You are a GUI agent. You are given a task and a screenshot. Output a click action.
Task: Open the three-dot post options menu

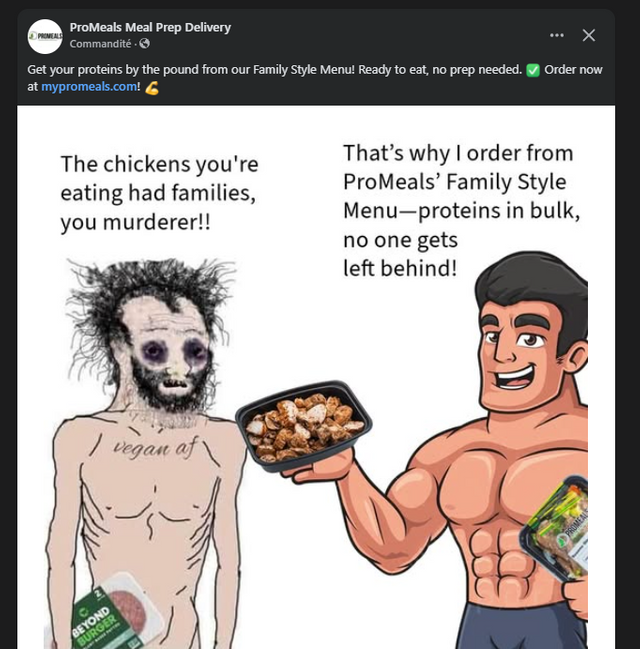(556, 35)
